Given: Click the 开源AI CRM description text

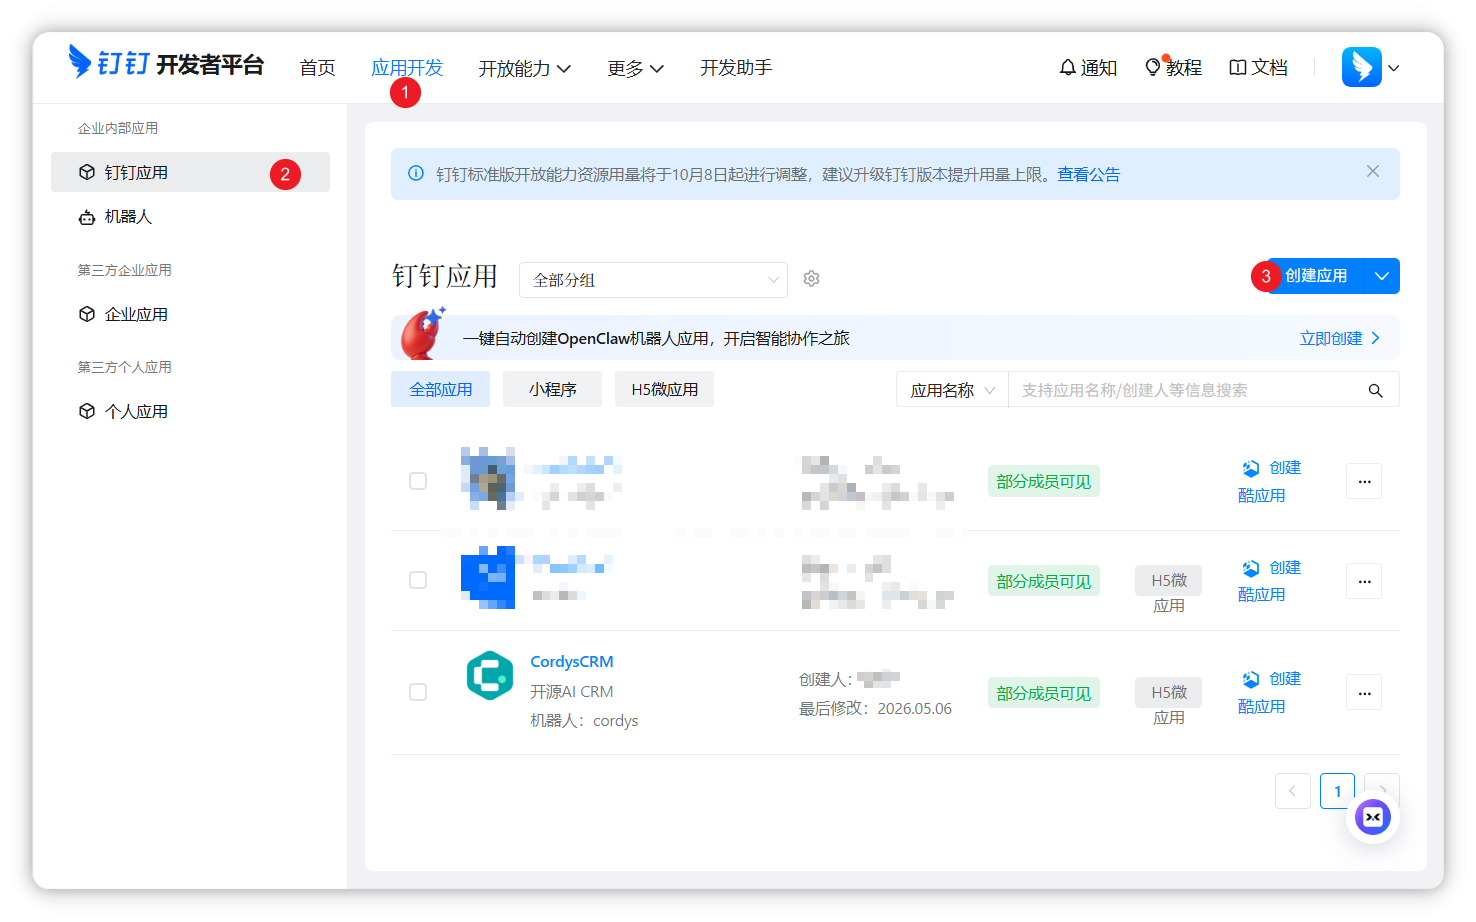Looking at the screenshot, I should tap(572, 692).
